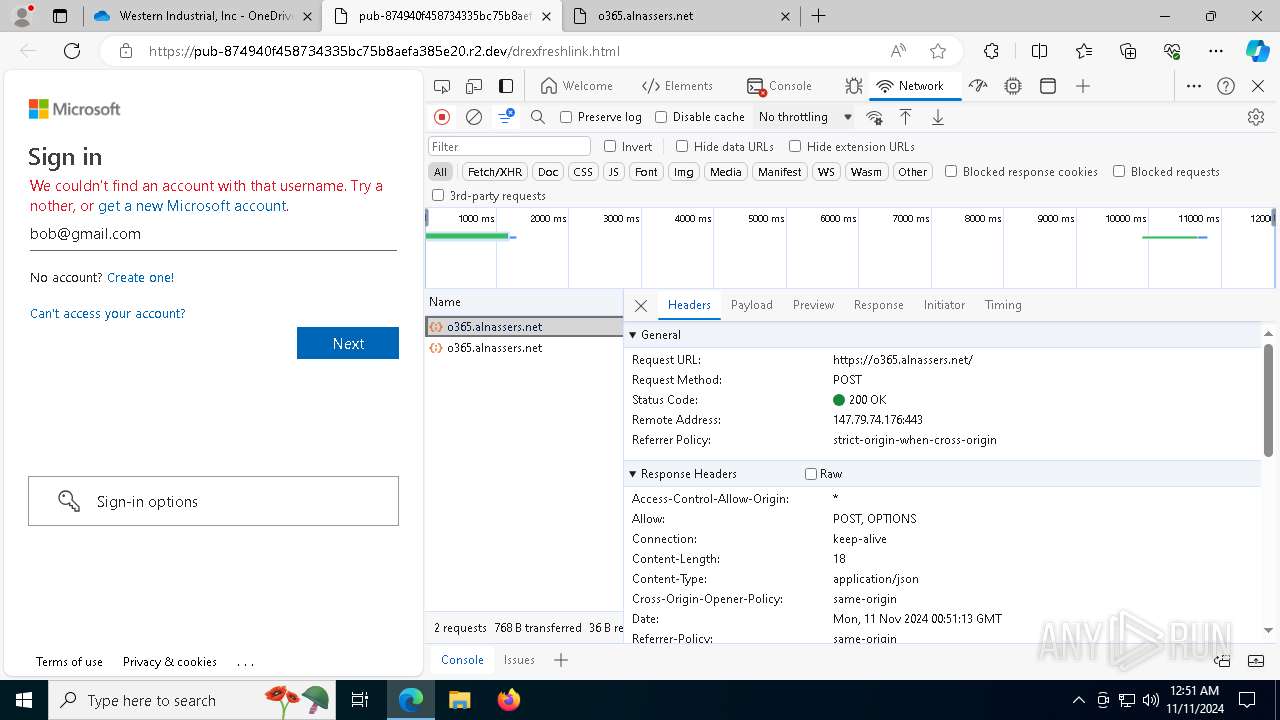This screenshot has width=1280, height=720.
Task: Click in the network Filter field
Action: [509, 146]
